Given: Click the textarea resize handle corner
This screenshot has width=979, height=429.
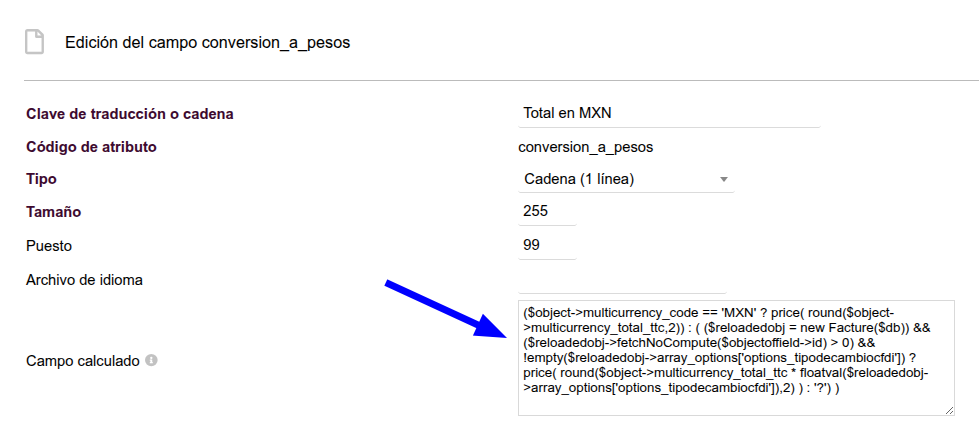Looking at the screenshot, I should (949, 410).
